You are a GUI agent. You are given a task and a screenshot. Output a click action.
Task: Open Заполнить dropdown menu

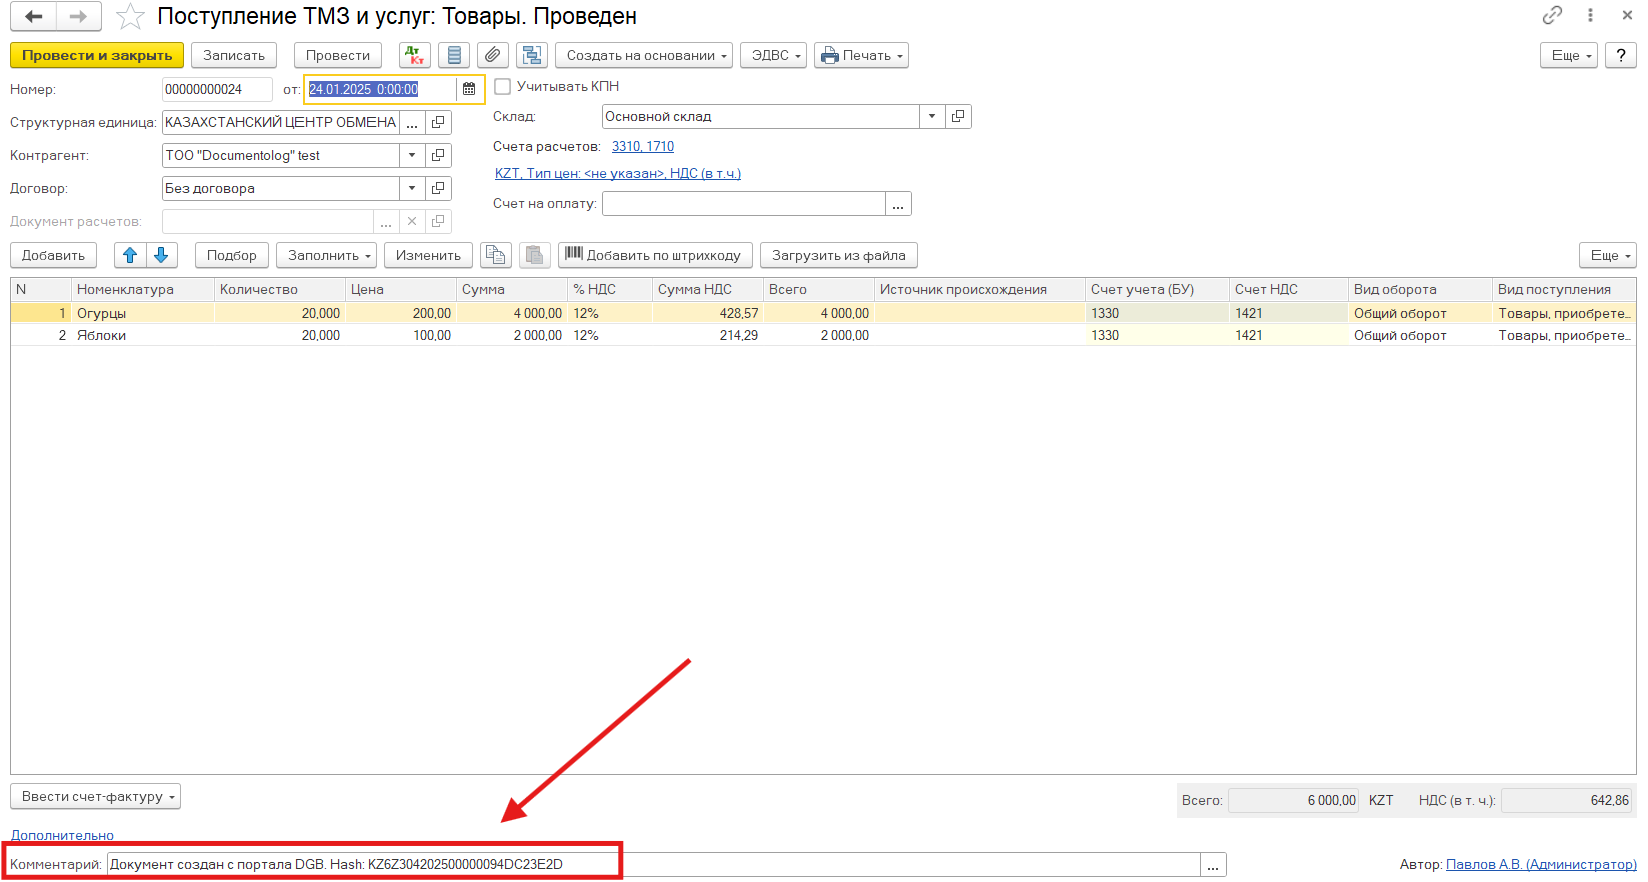[326, 255]
